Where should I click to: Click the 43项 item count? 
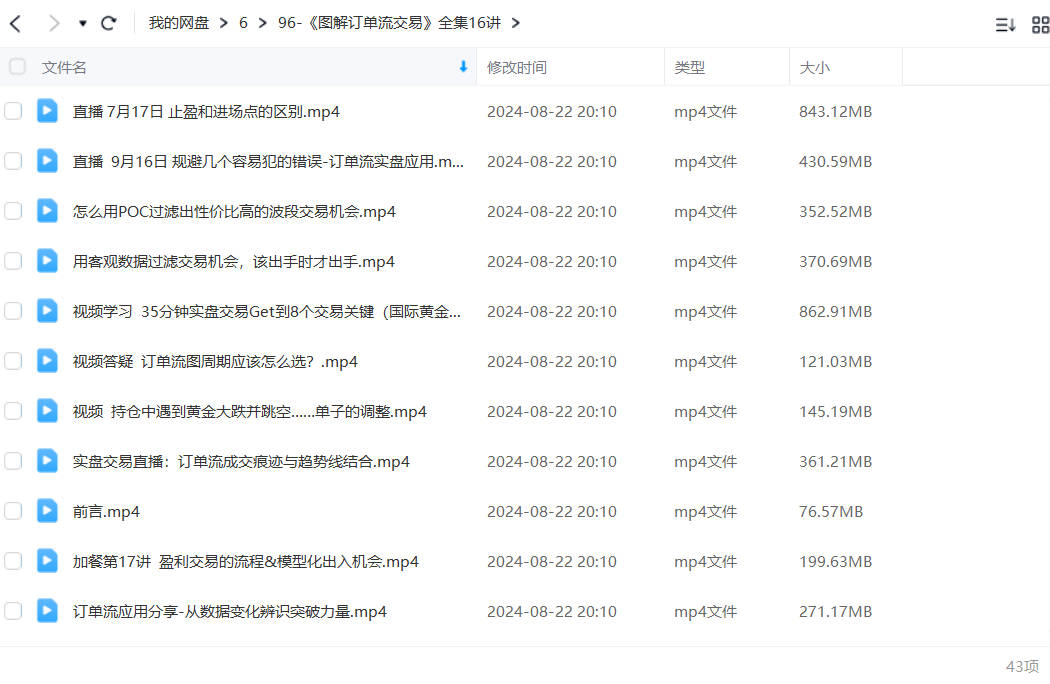click(x=1023, y=666)
